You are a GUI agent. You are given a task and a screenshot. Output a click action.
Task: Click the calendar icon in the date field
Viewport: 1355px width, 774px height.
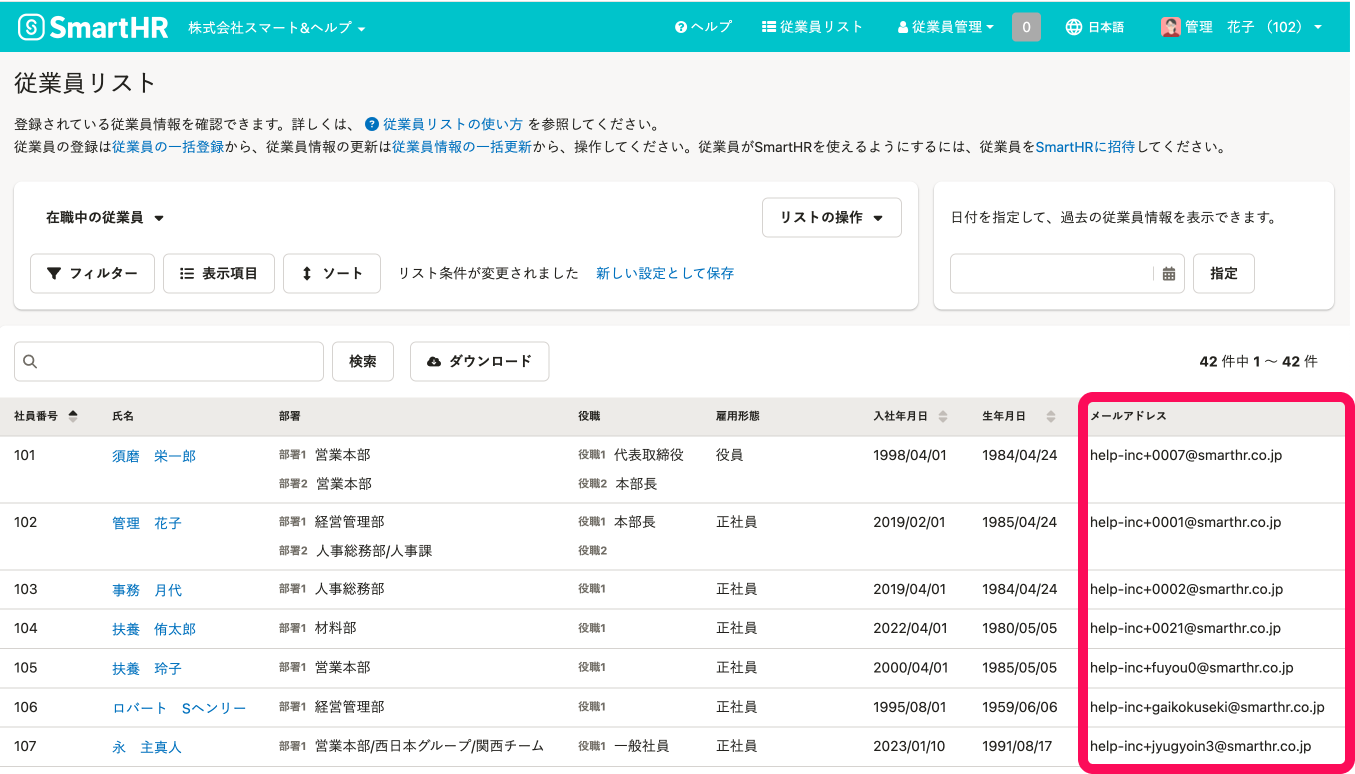[1169, 274]
